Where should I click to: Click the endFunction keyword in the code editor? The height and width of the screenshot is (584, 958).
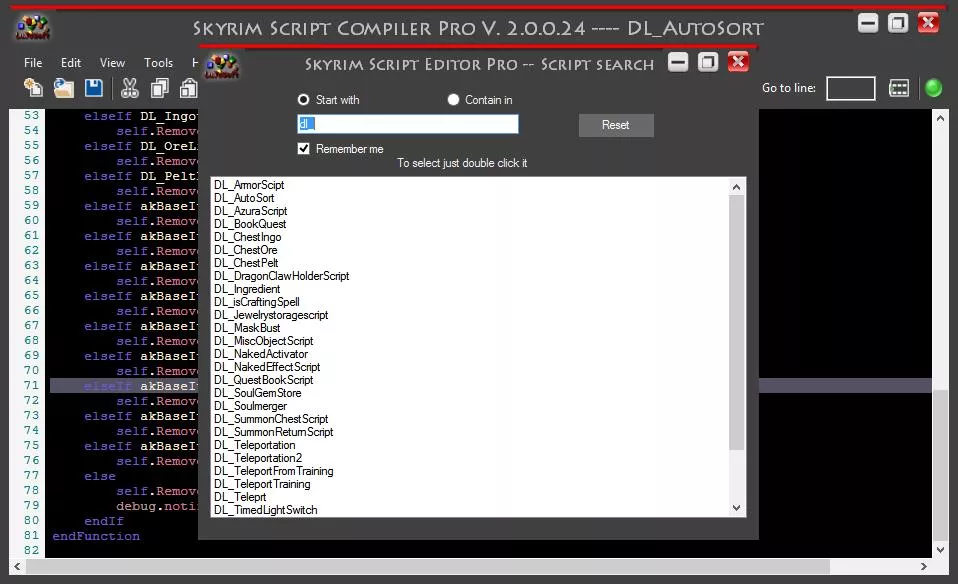96,536
